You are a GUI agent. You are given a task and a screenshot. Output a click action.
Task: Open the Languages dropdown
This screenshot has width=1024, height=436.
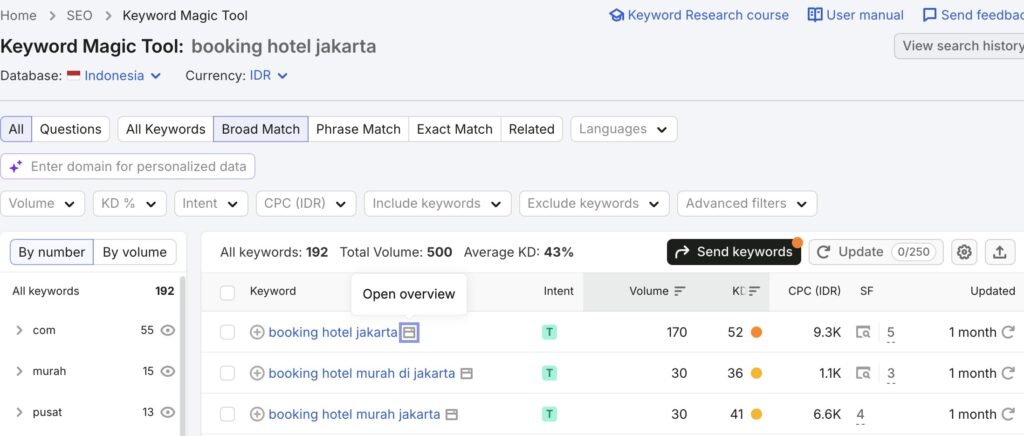pyautogui.click(x=624, y=129)
